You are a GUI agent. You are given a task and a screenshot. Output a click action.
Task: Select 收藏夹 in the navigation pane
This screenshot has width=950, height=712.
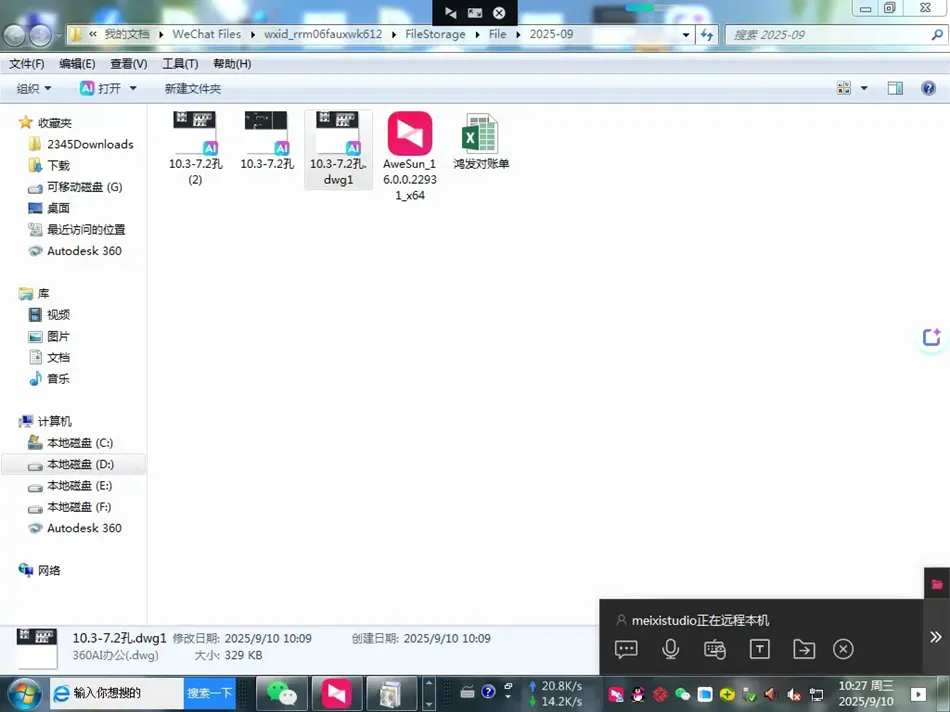[x=45, y=122]
